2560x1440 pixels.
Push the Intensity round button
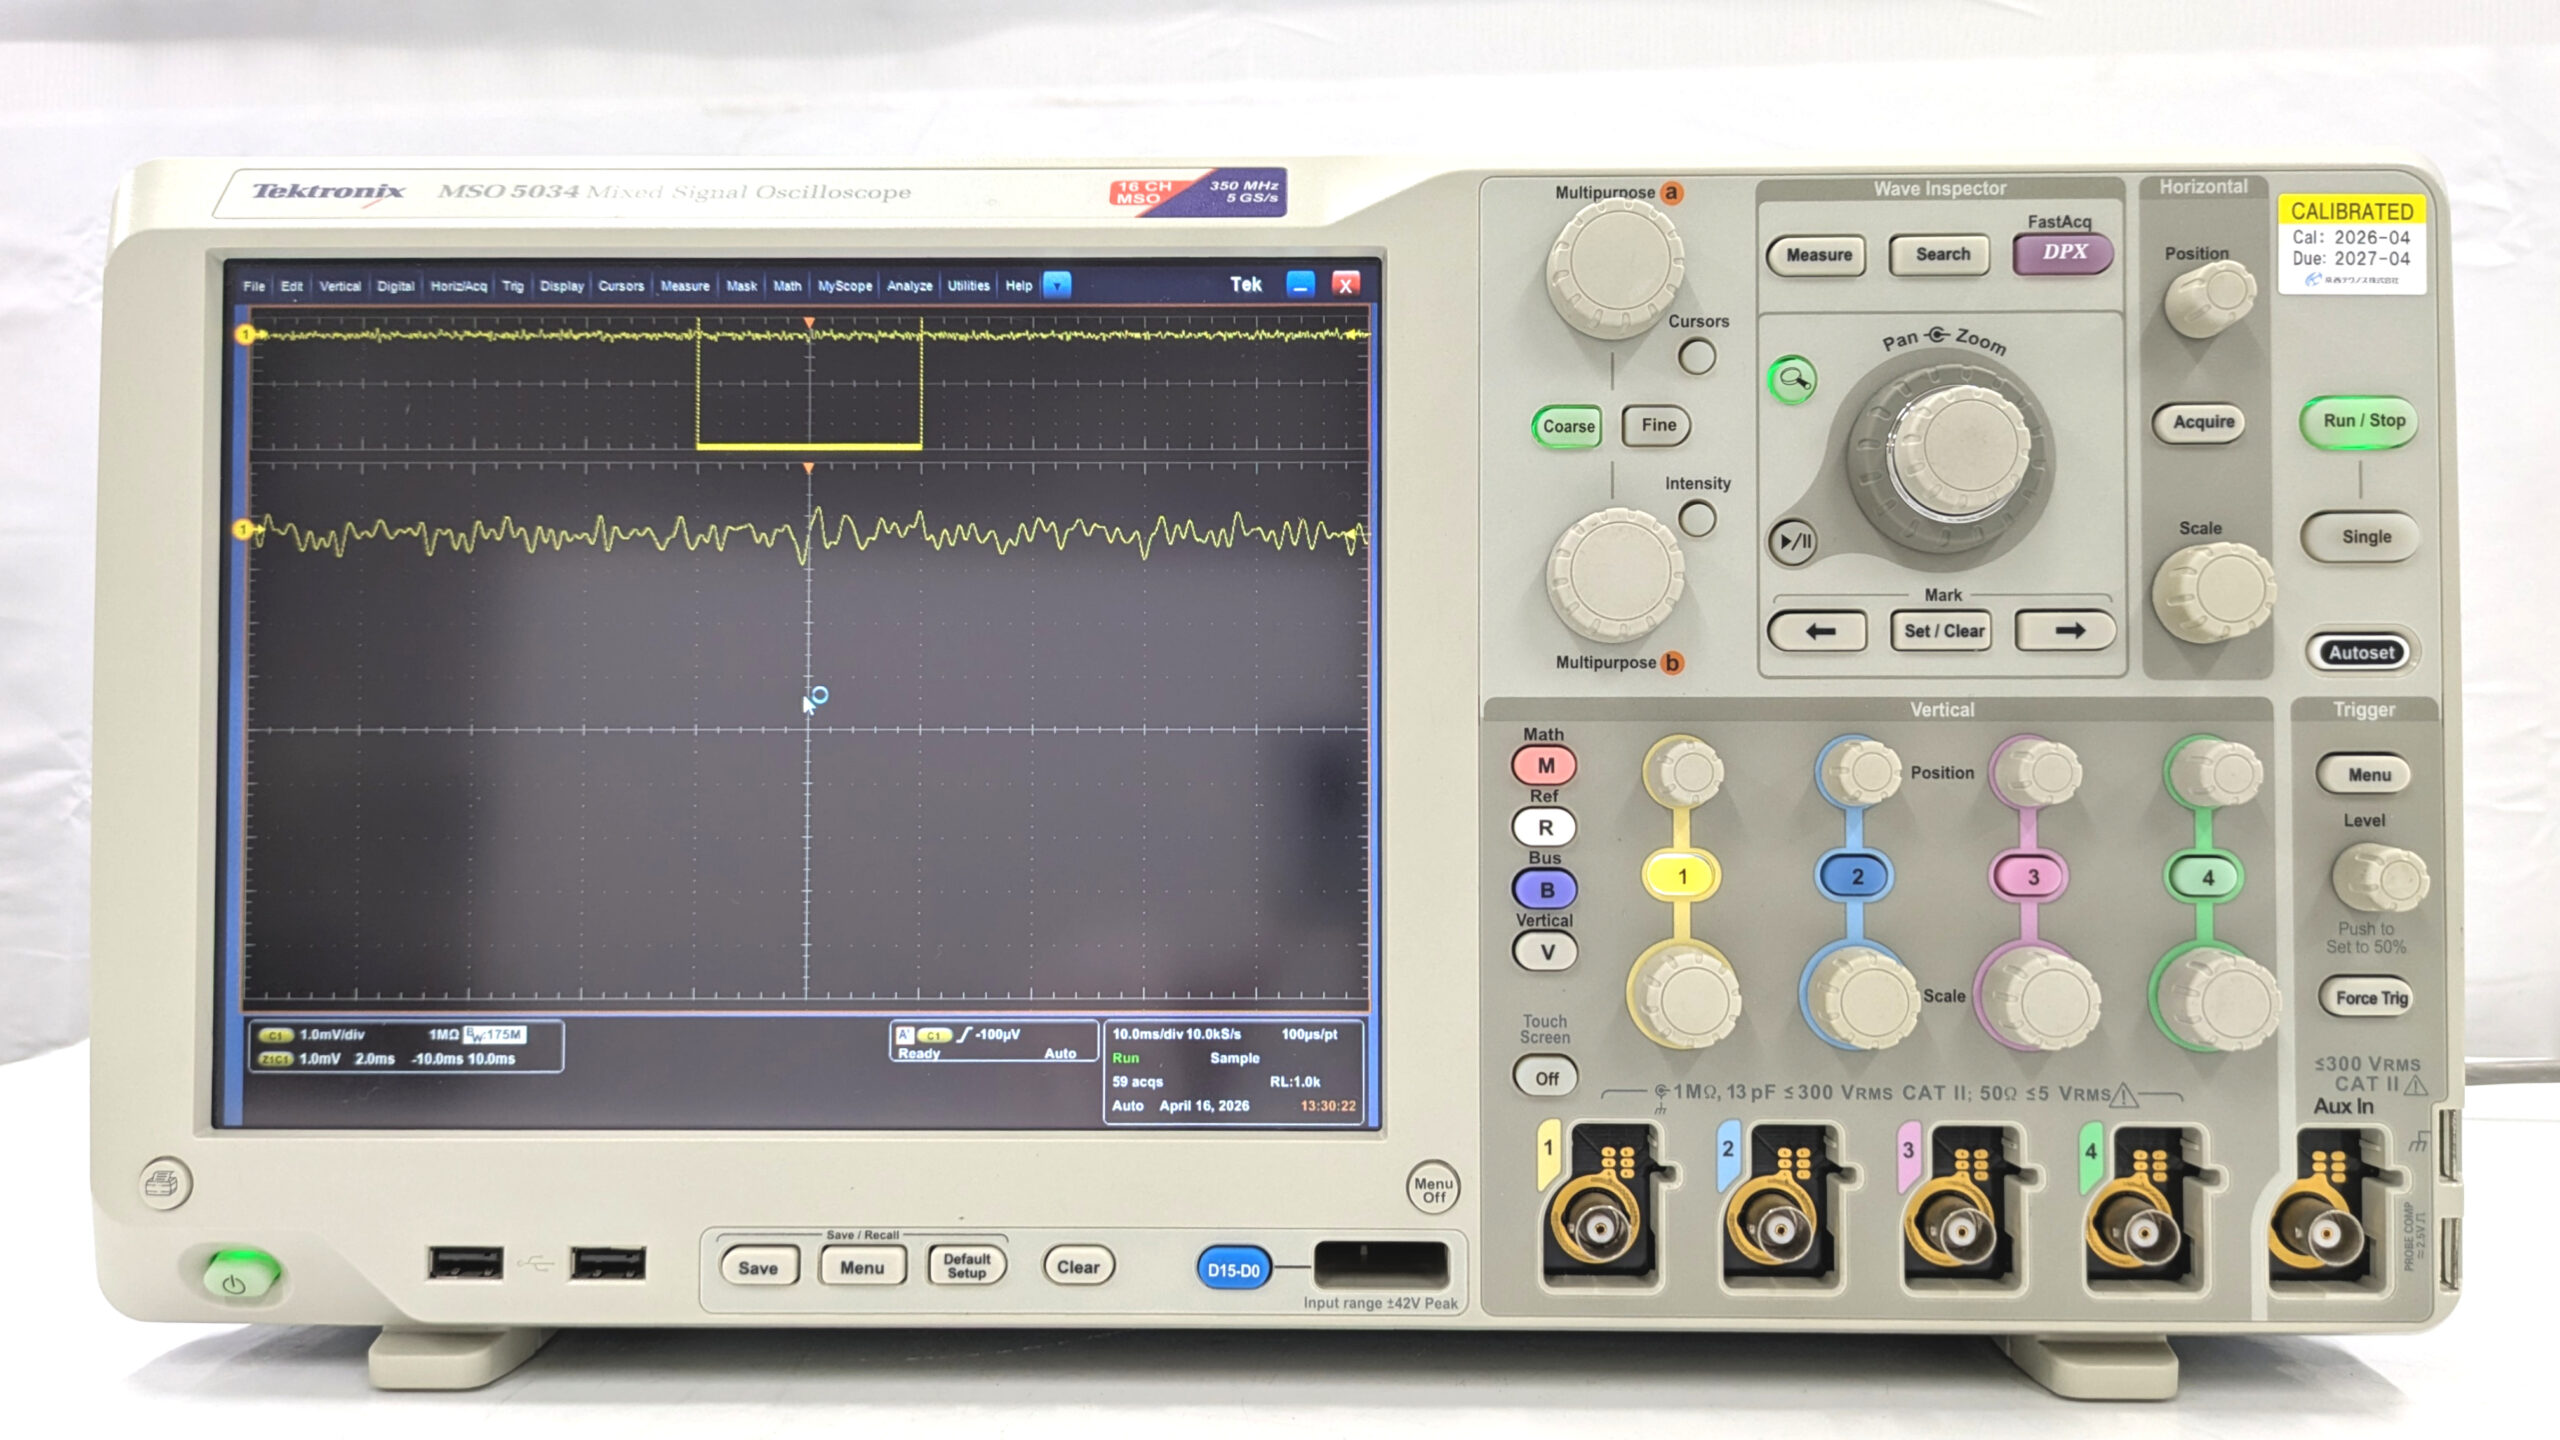coord(1697,519)
